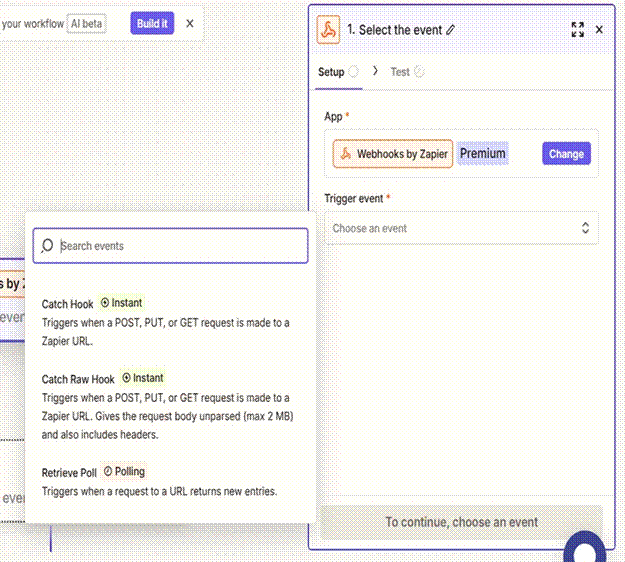Click the Webhooks logo inside the app chip
The height and width of the screenshot is (562, 625).
pyautogui.click(x=346, y=153)
